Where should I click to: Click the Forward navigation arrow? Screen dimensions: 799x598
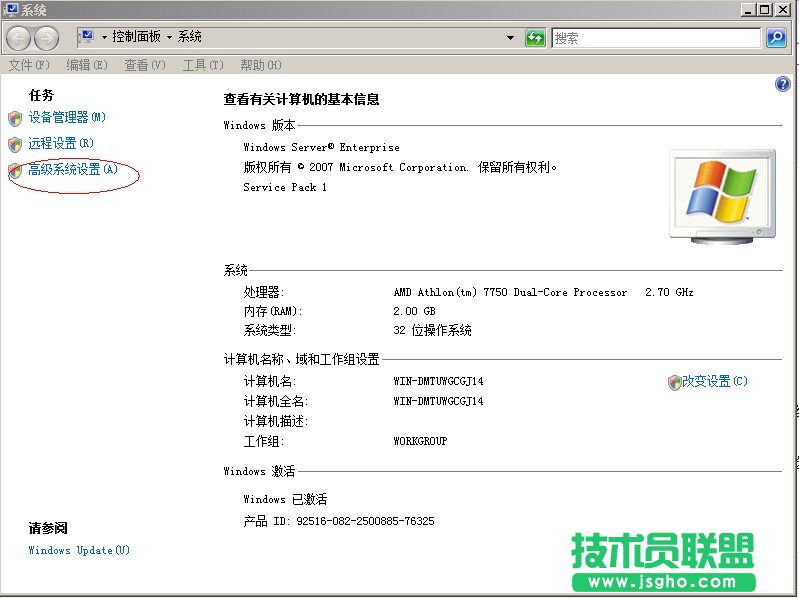pos(46,39)
